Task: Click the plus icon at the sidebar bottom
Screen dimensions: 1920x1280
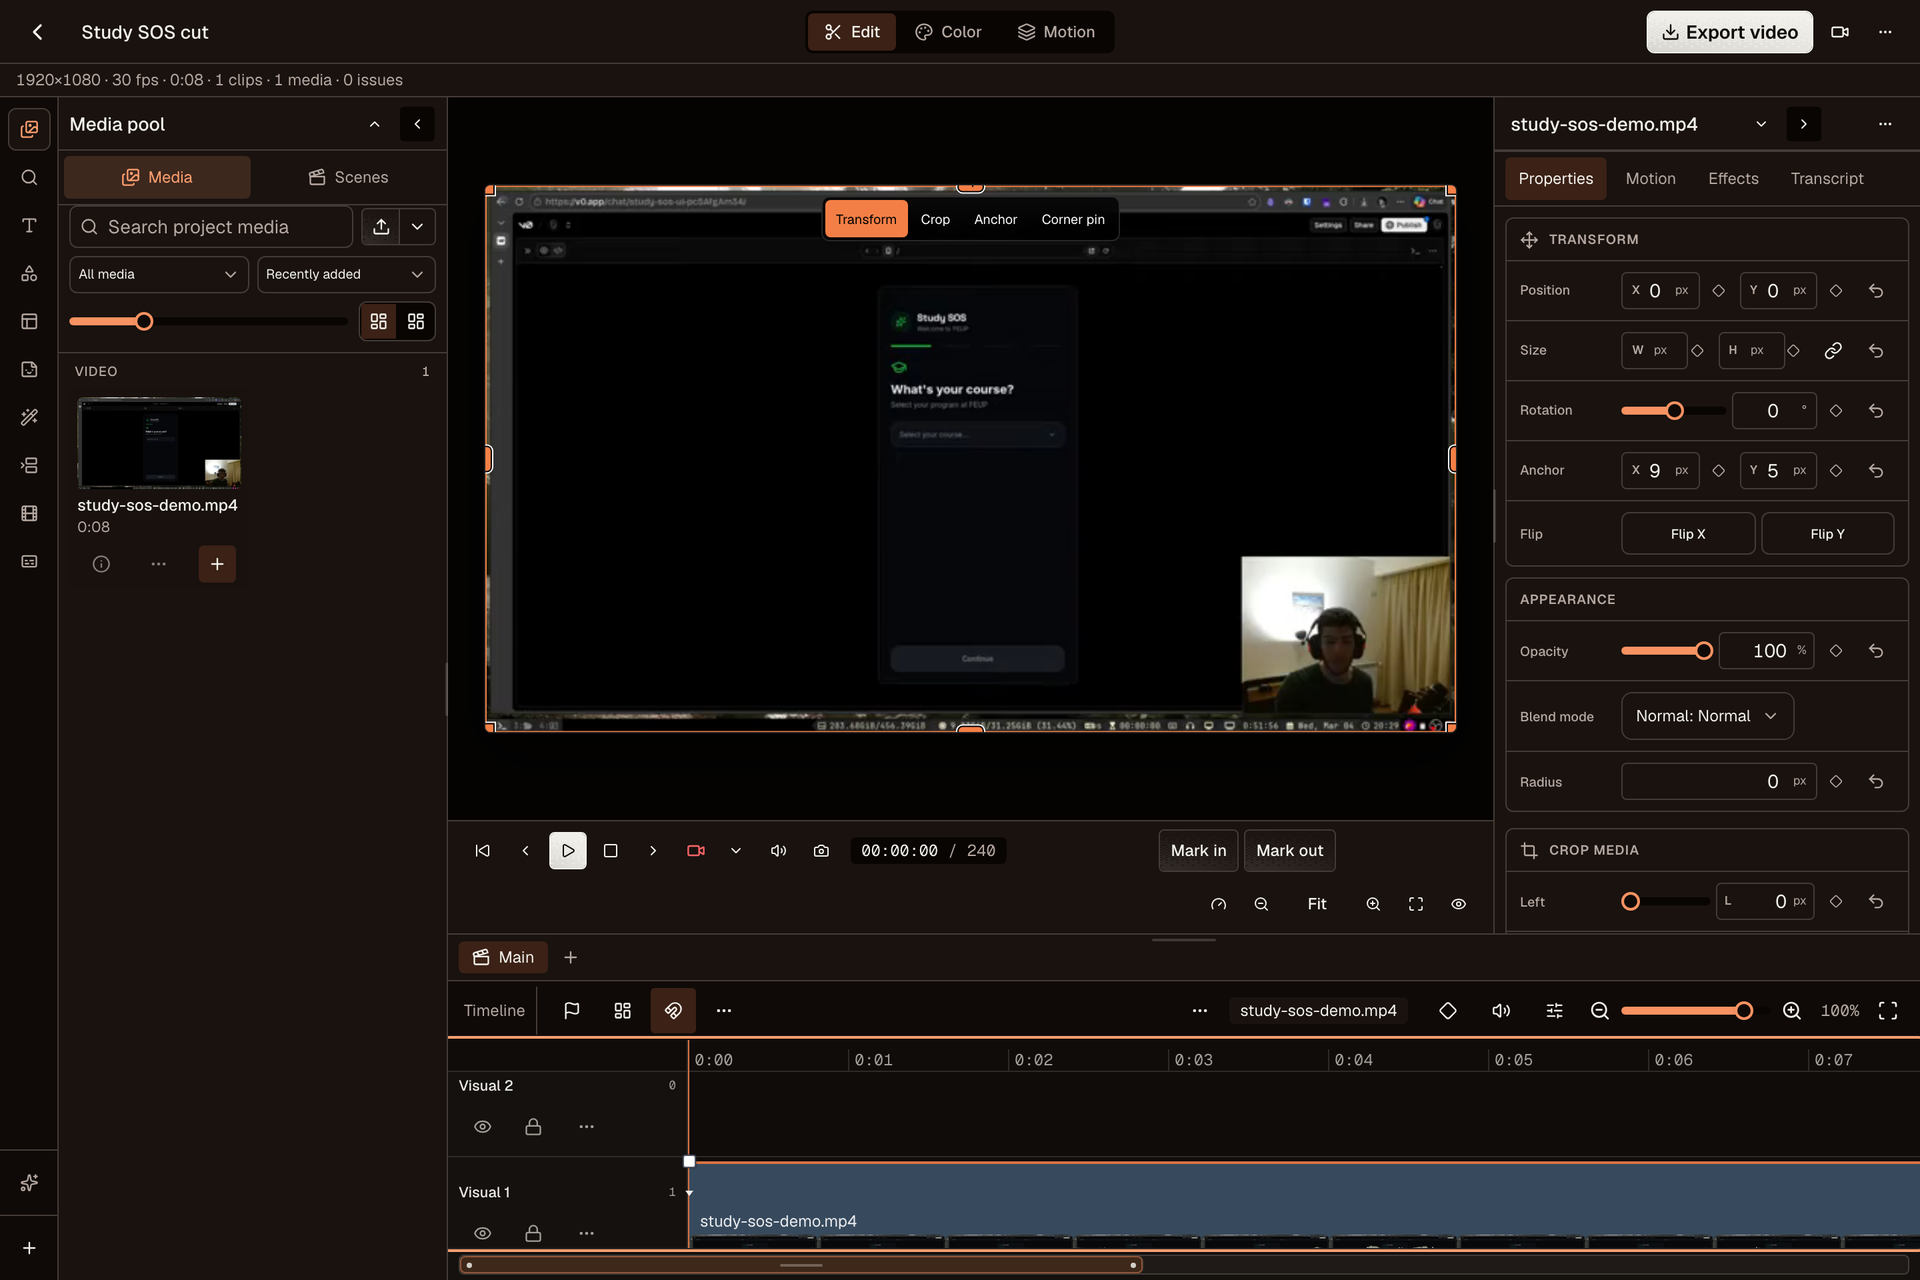Action: (x=29, y=1248)
